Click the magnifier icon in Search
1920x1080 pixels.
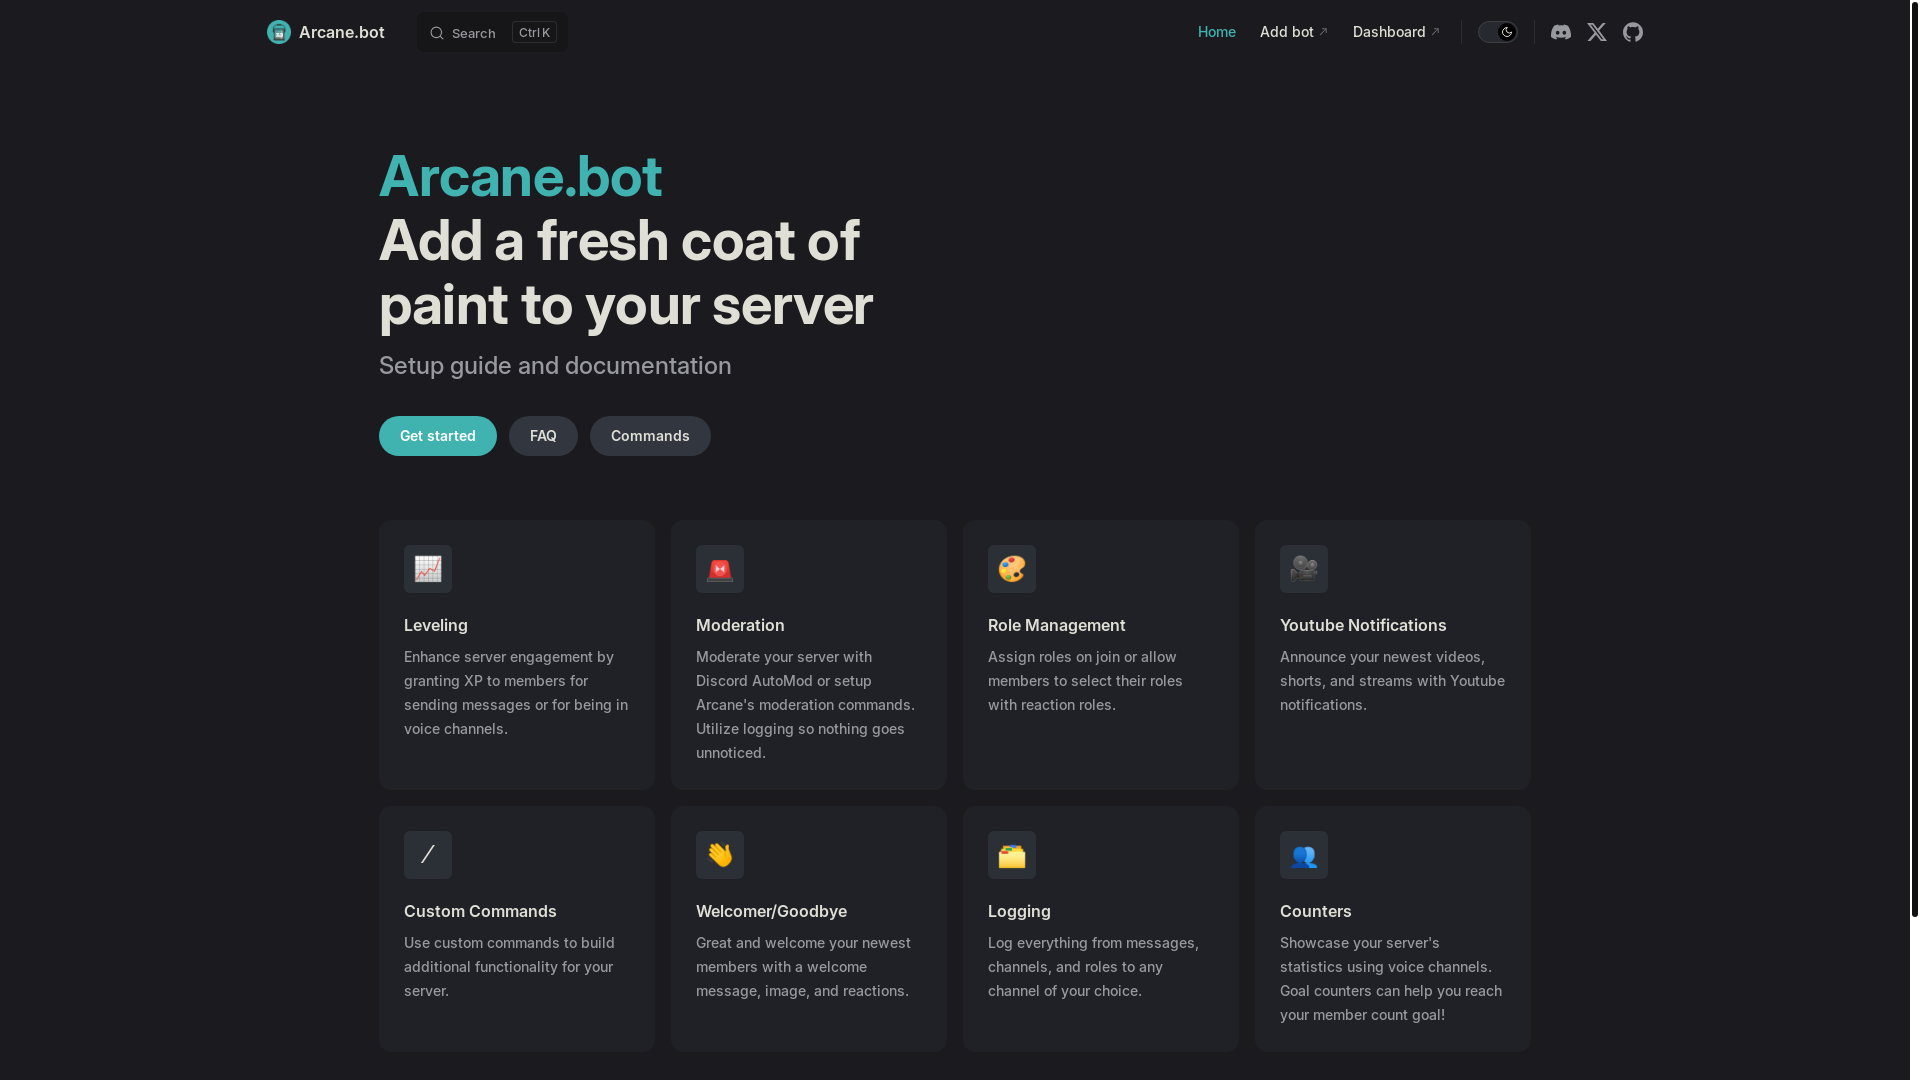437,33
